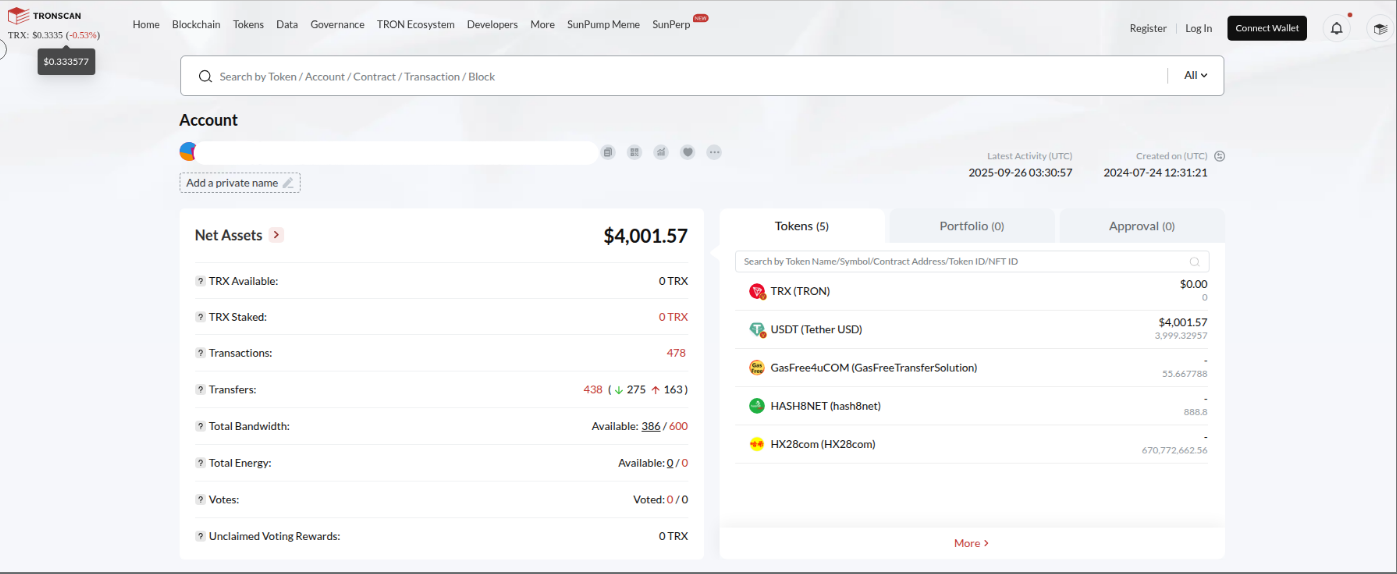The image size is (1397, 574).
Task: Show help for Total Bandwidth
Action: click(x=200, y=426)
